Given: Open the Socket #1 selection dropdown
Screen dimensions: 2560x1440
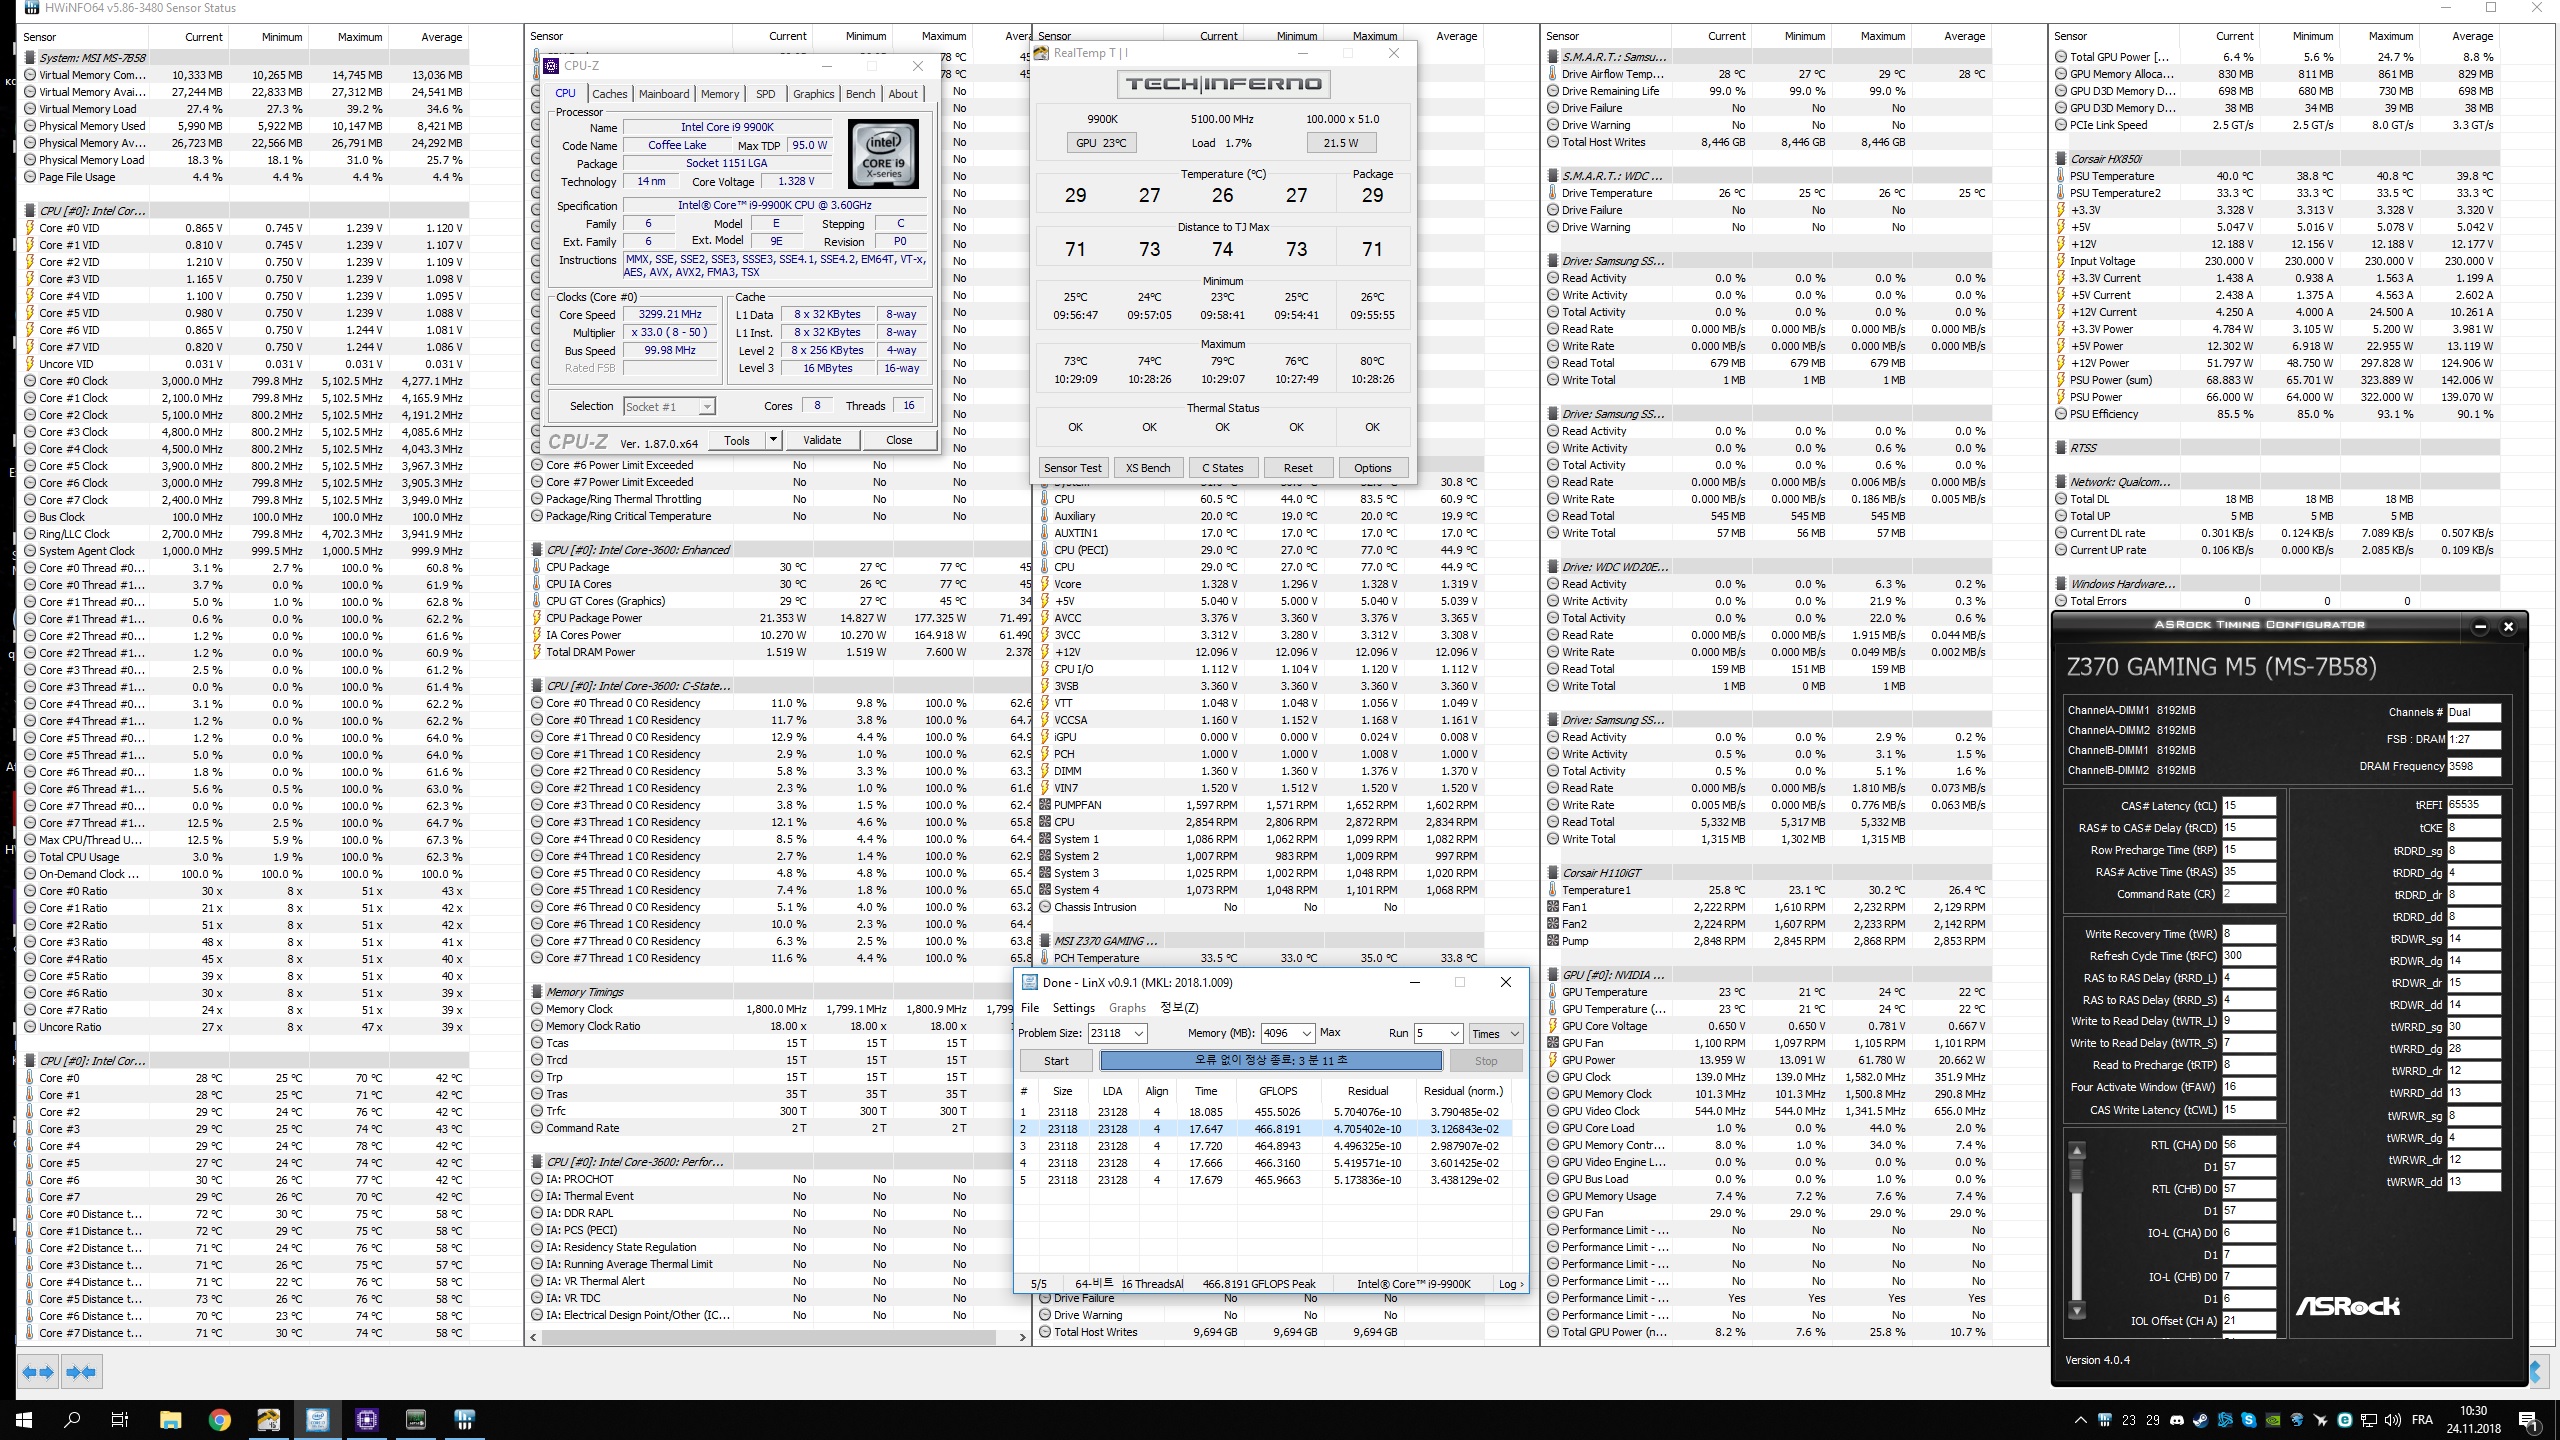Looking at the screenshot, I should [706, 406].
